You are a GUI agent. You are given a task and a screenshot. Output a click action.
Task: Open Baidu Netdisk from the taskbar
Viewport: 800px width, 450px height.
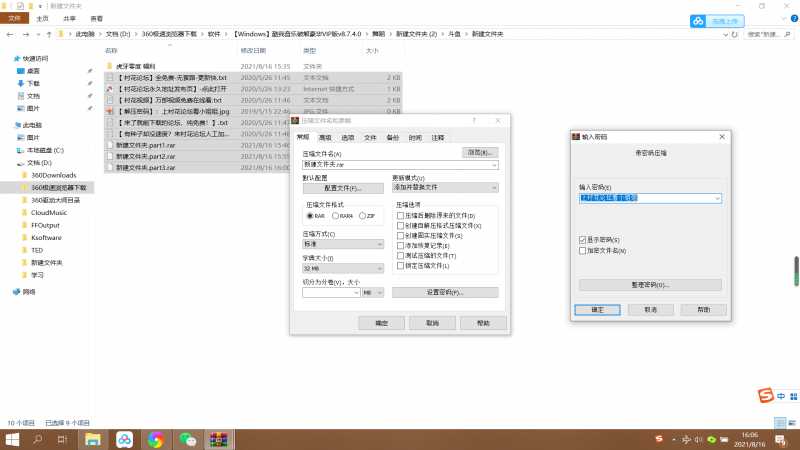(125, 439)
